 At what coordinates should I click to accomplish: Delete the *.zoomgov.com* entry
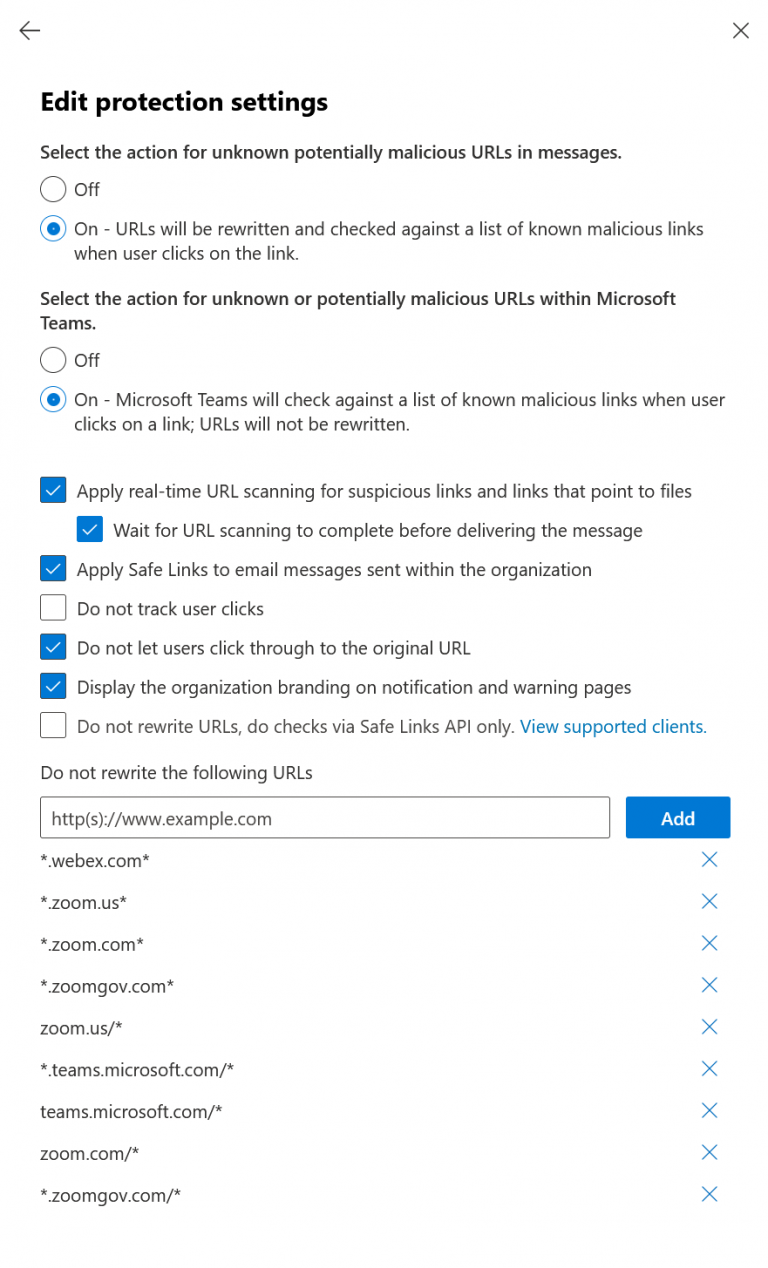point(710,985)
